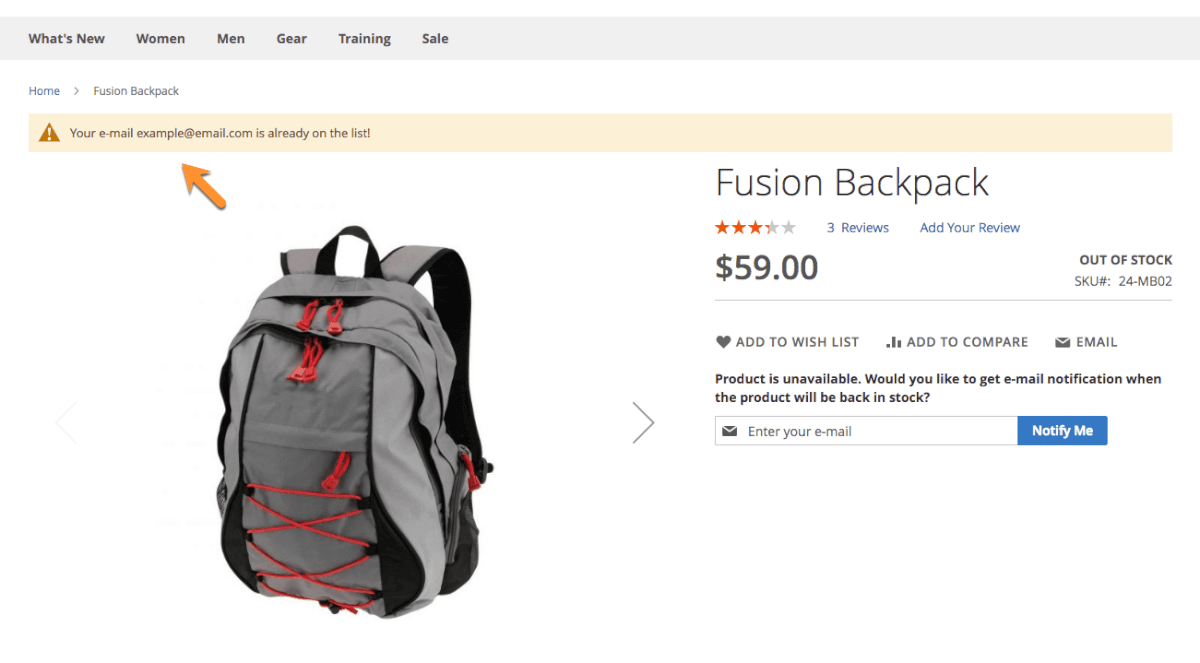Image resolution: width=1200 pixels, height=663 pixels.
Task: Click the warning triangle icon
Action: [x=49, y=132]
